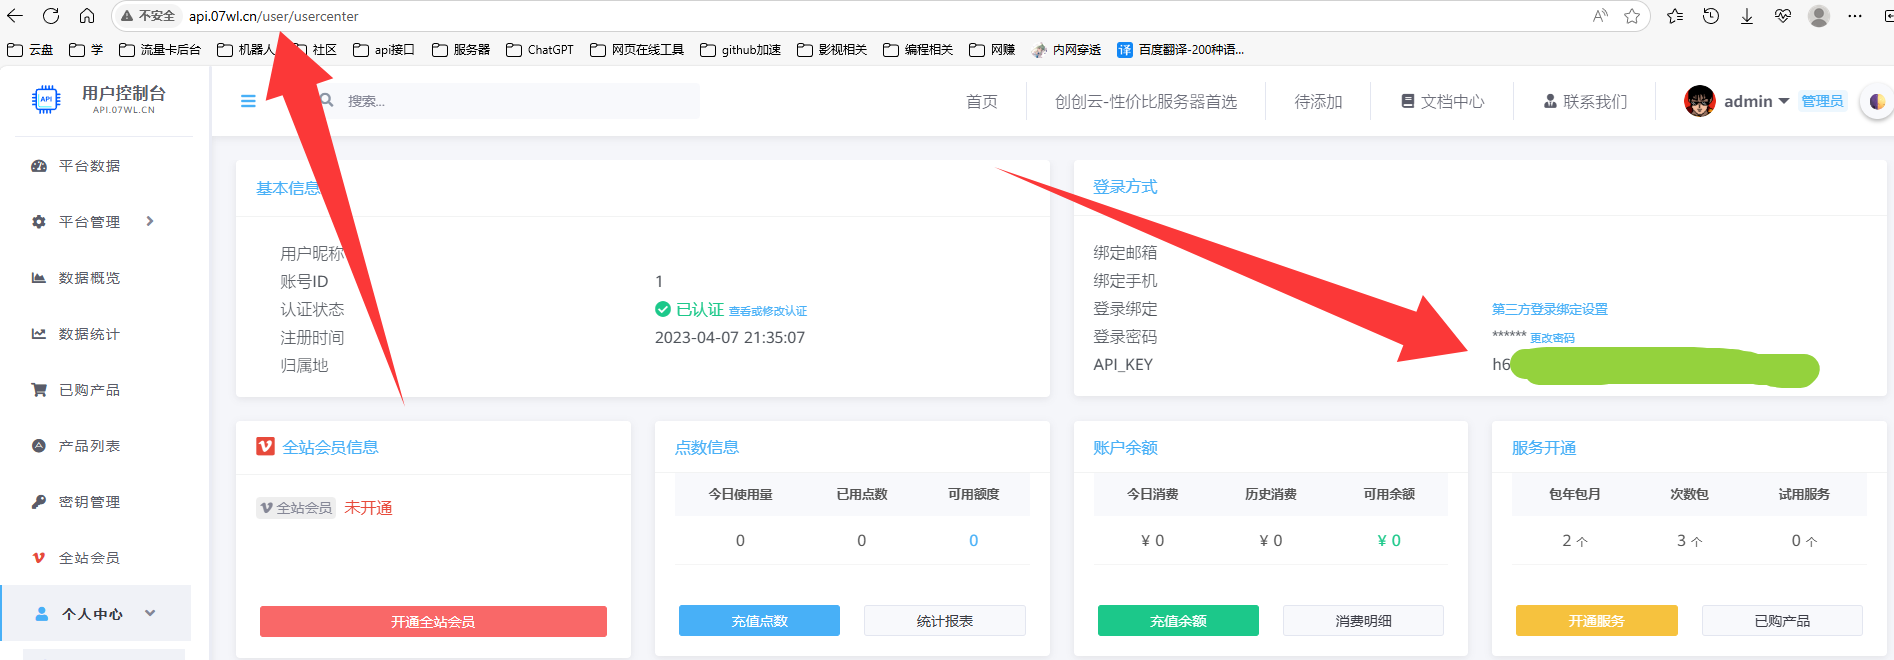The image size is (1894, 660).
Task: Click the 文档中心 navigation item
Action: coord(1442,101)
